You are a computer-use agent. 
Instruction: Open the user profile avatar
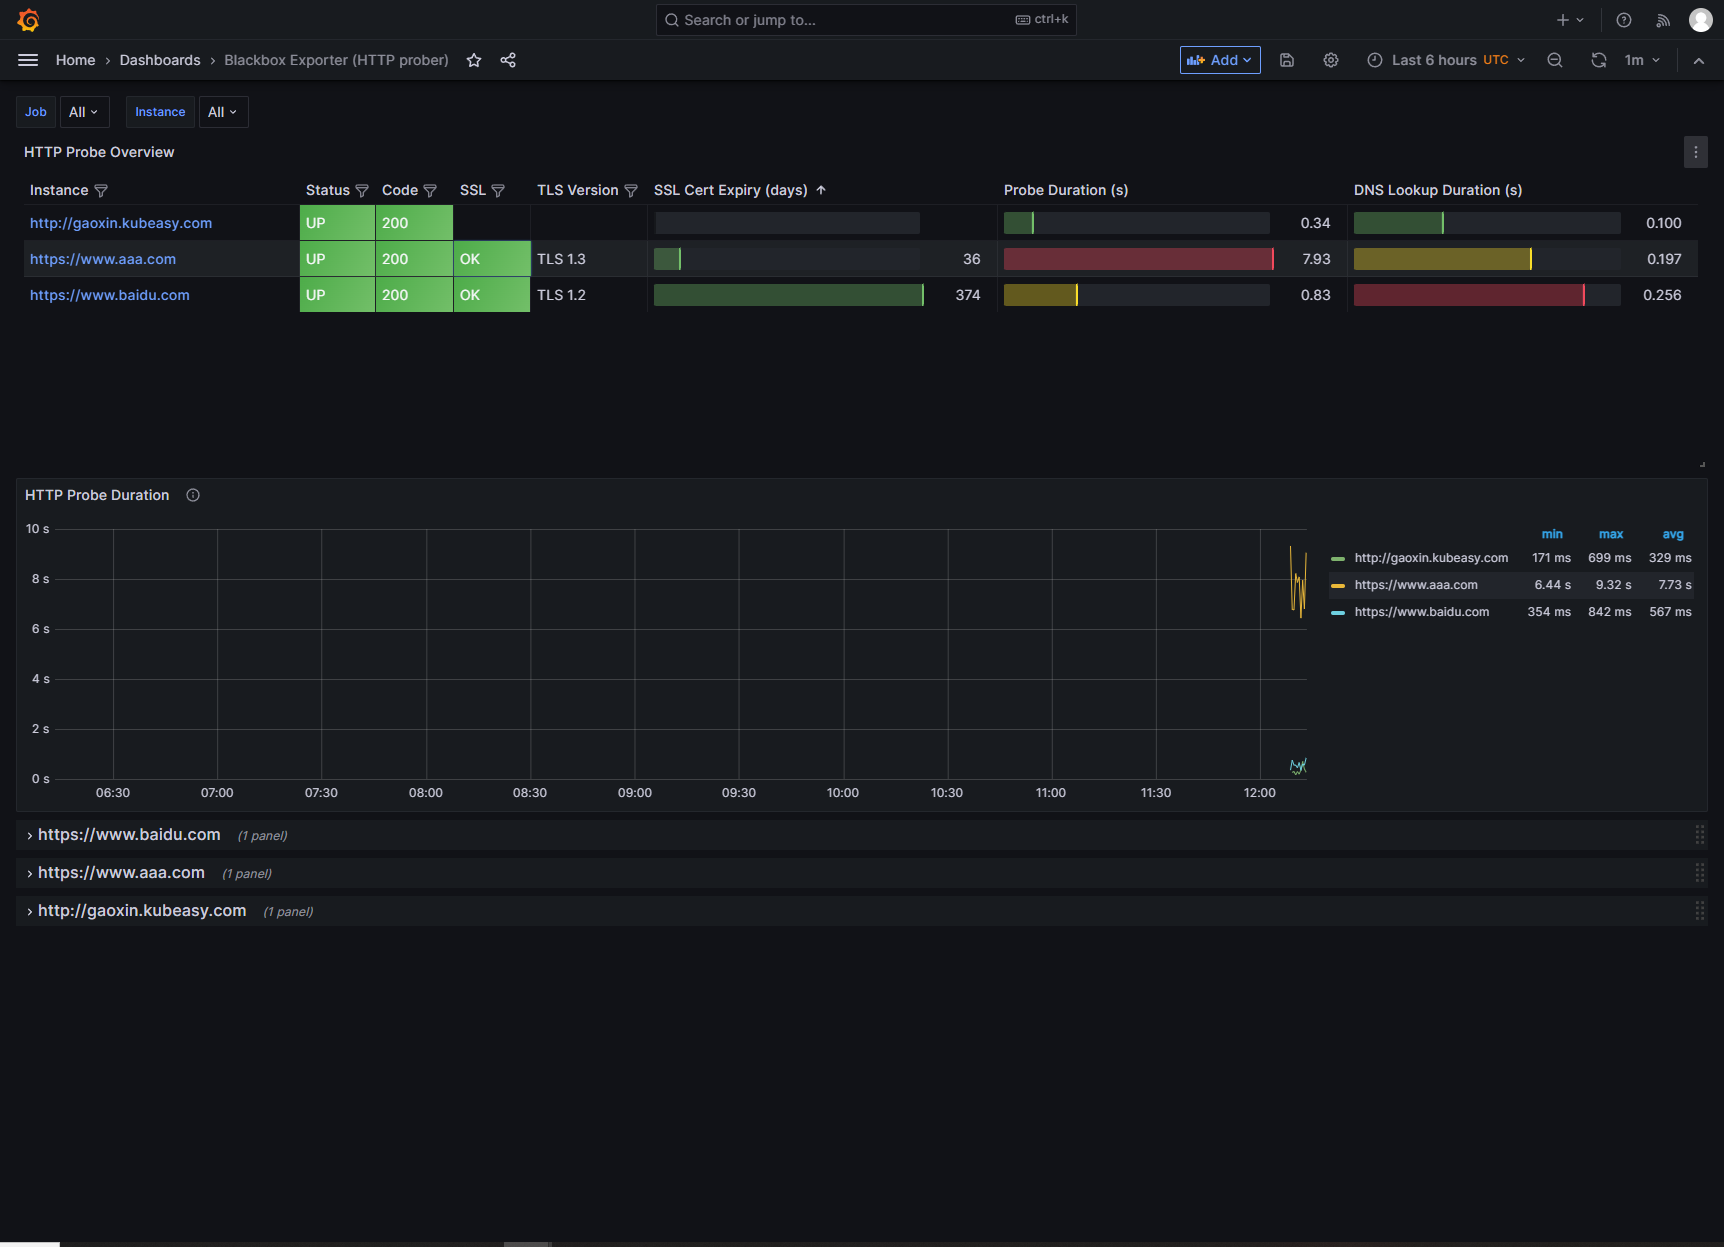1701,20
